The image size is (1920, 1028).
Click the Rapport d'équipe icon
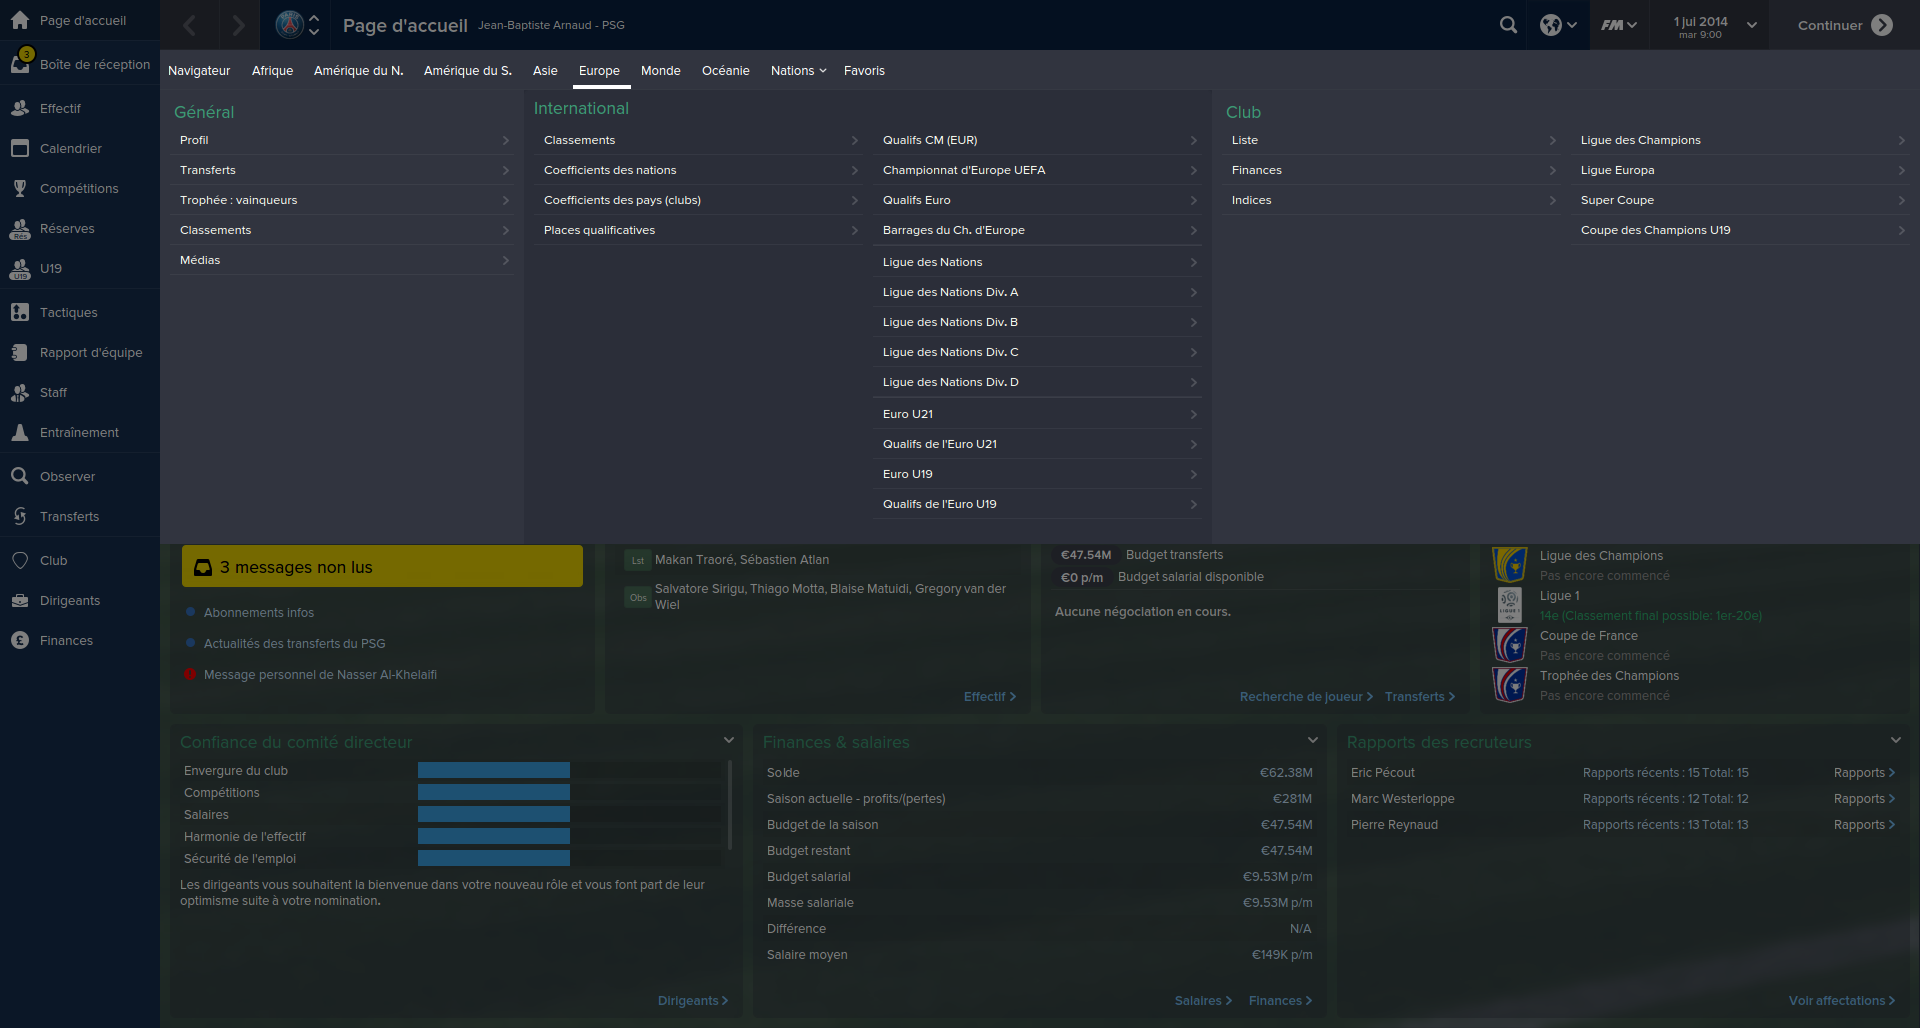point(20,352)
